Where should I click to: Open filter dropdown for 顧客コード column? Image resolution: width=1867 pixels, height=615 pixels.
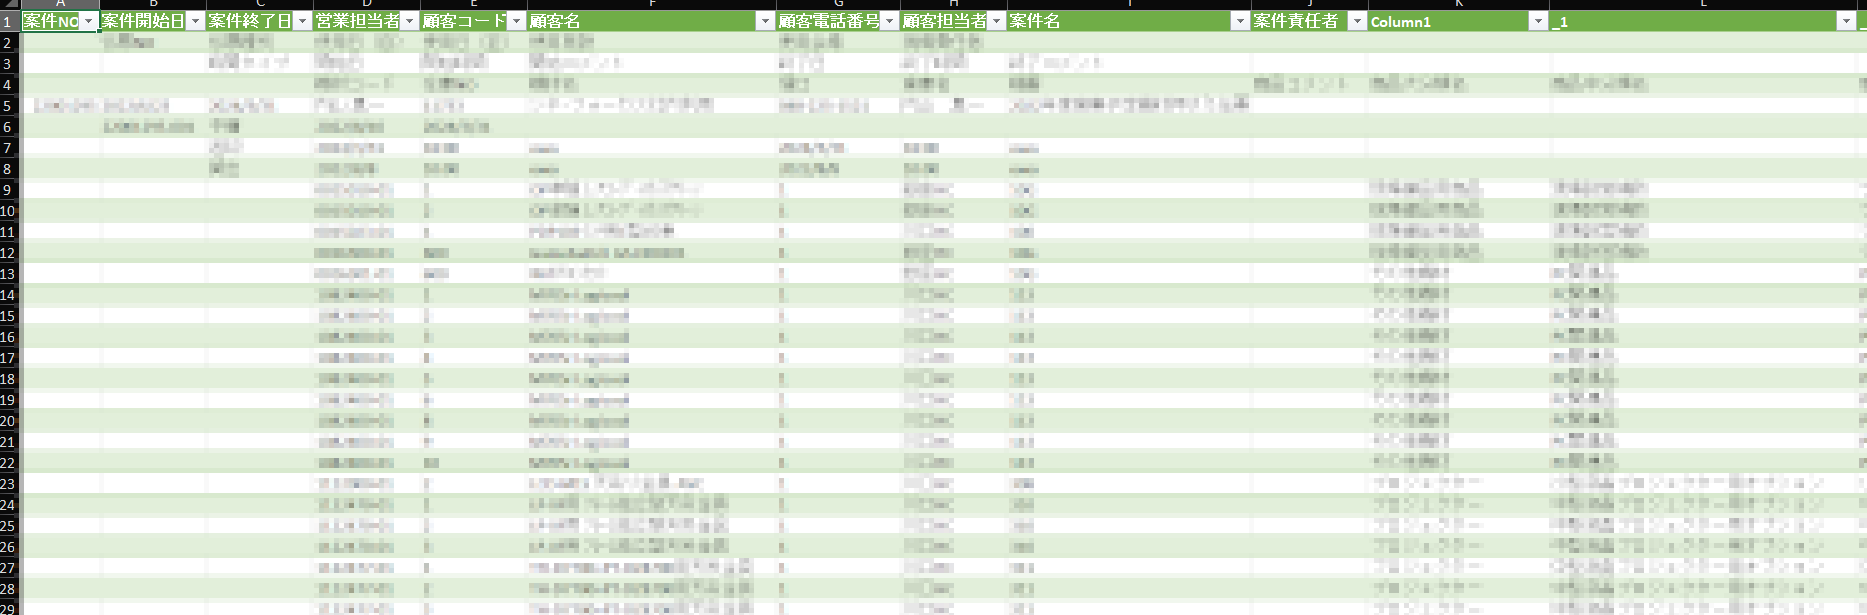pos(517,21)
